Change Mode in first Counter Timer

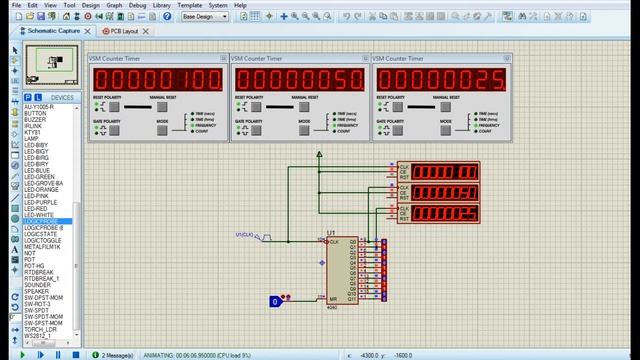point(162,131)
